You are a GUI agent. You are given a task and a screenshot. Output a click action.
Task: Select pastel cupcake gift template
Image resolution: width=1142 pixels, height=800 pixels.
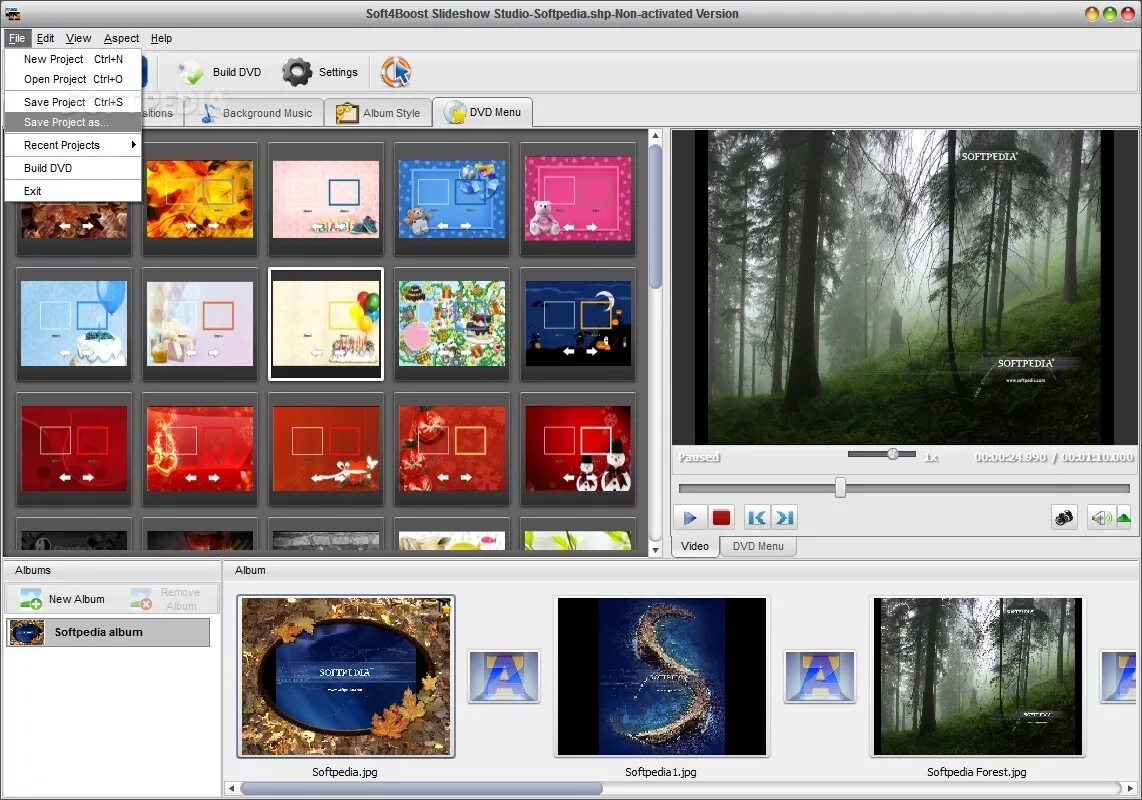(200, 324)
